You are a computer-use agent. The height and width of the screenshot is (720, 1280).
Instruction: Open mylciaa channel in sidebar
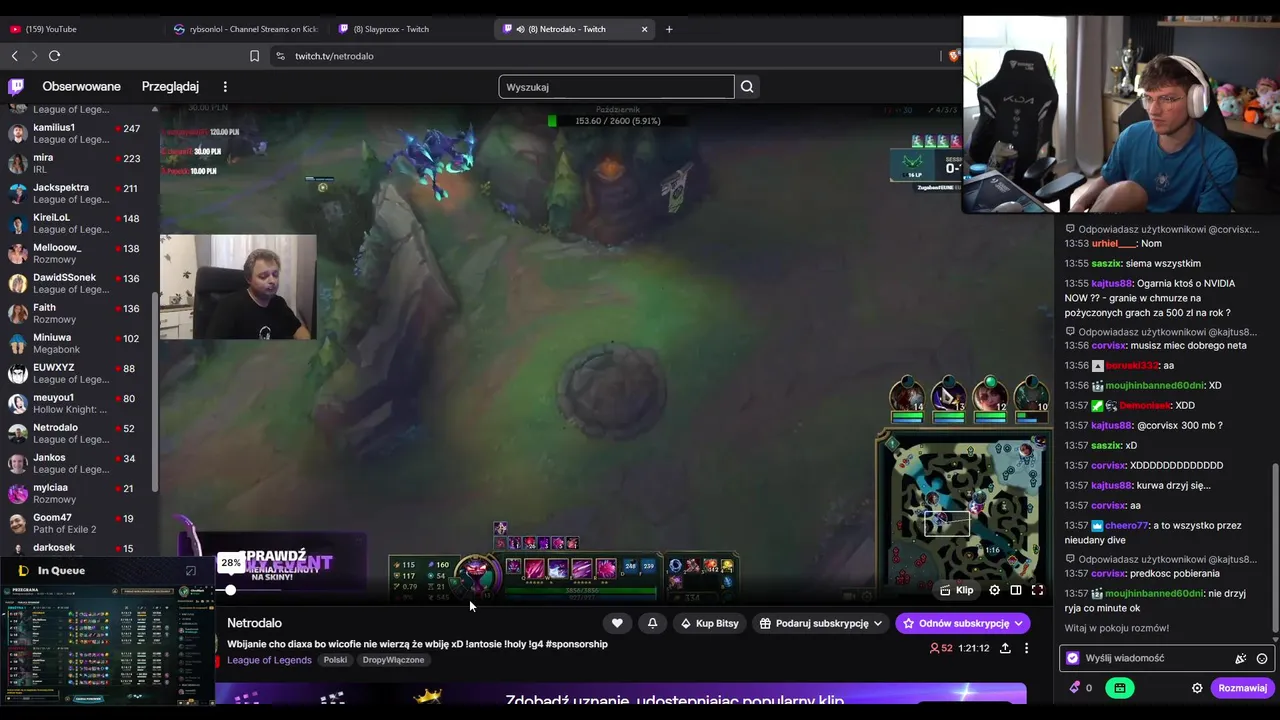click(75, 493)
